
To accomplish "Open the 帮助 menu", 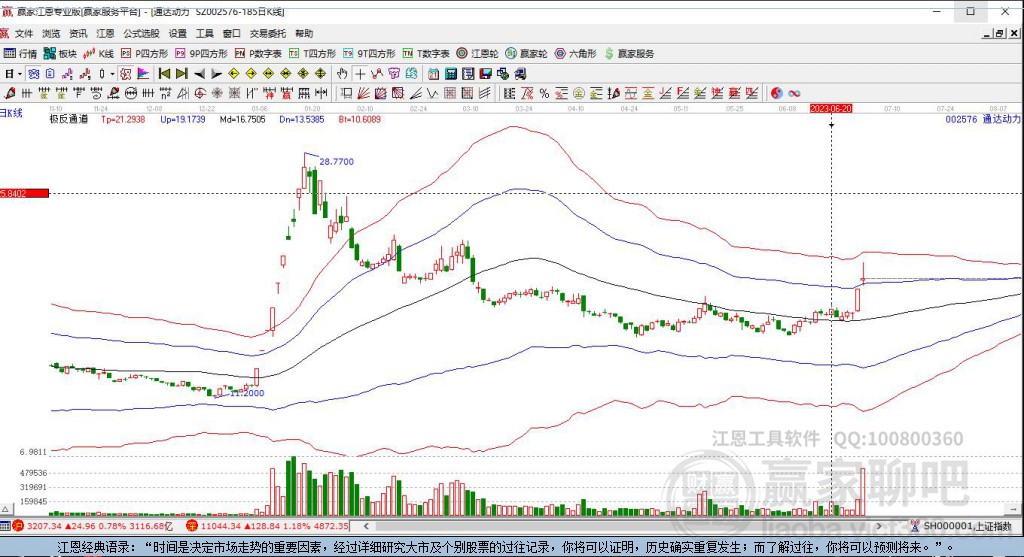I will (304, 33).
